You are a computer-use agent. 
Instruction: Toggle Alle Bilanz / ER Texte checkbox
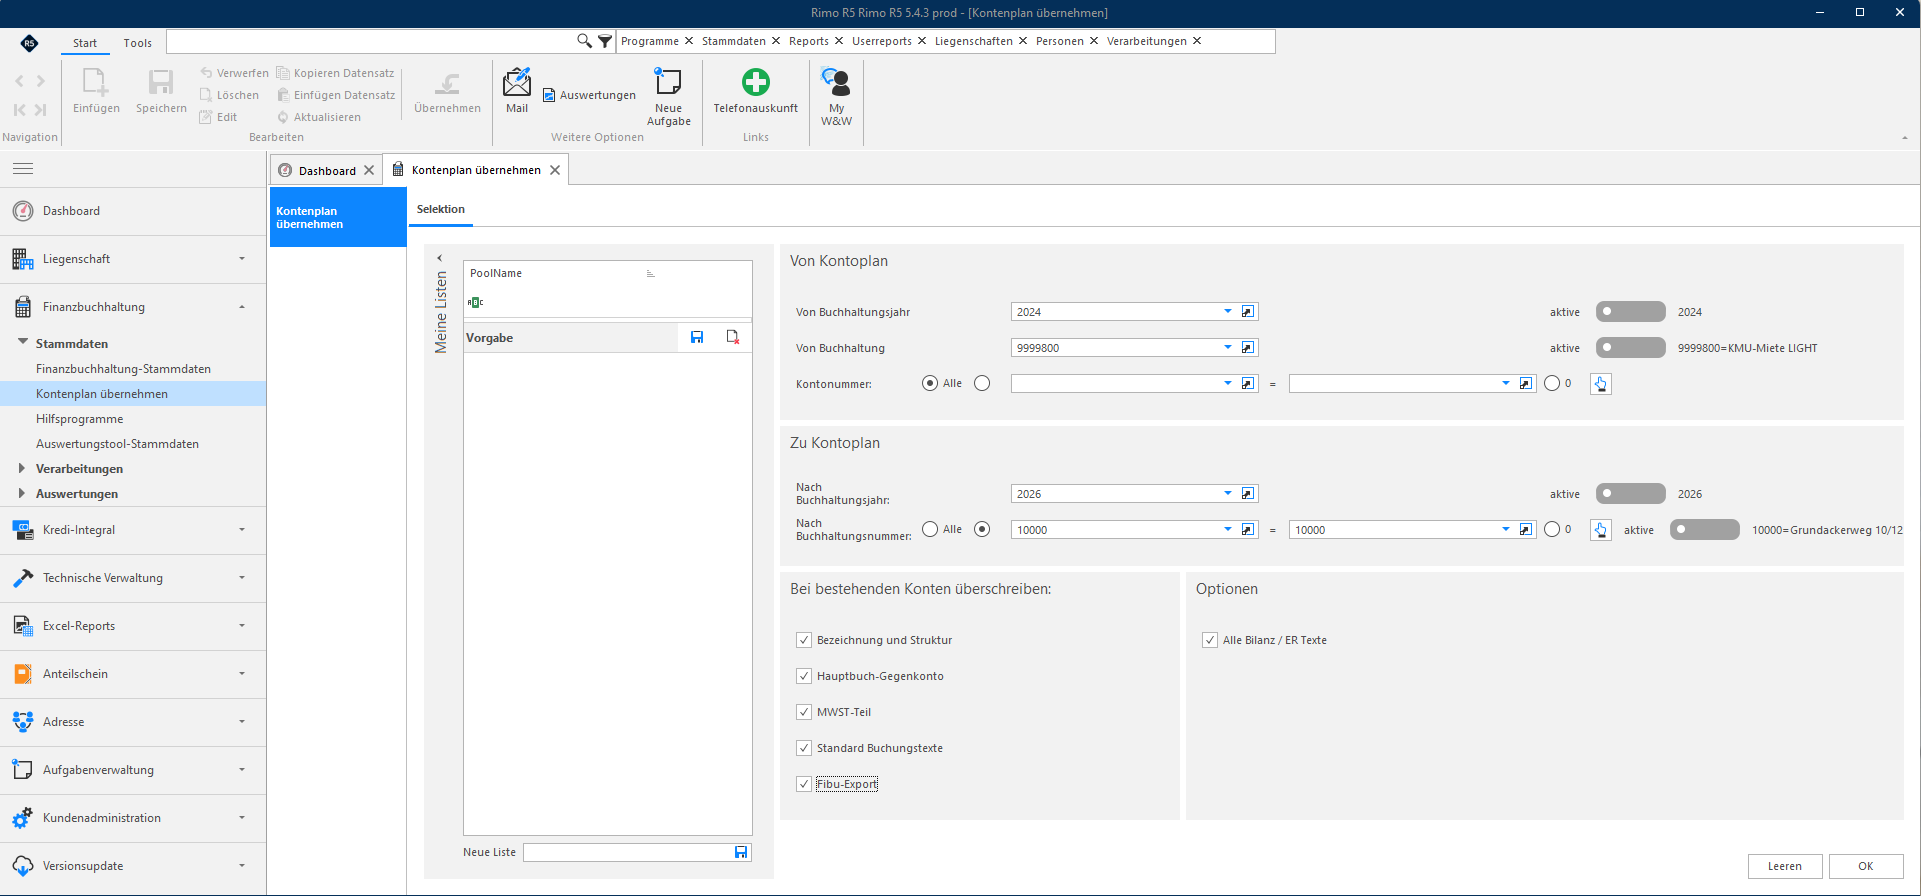tap(1210, 640)
